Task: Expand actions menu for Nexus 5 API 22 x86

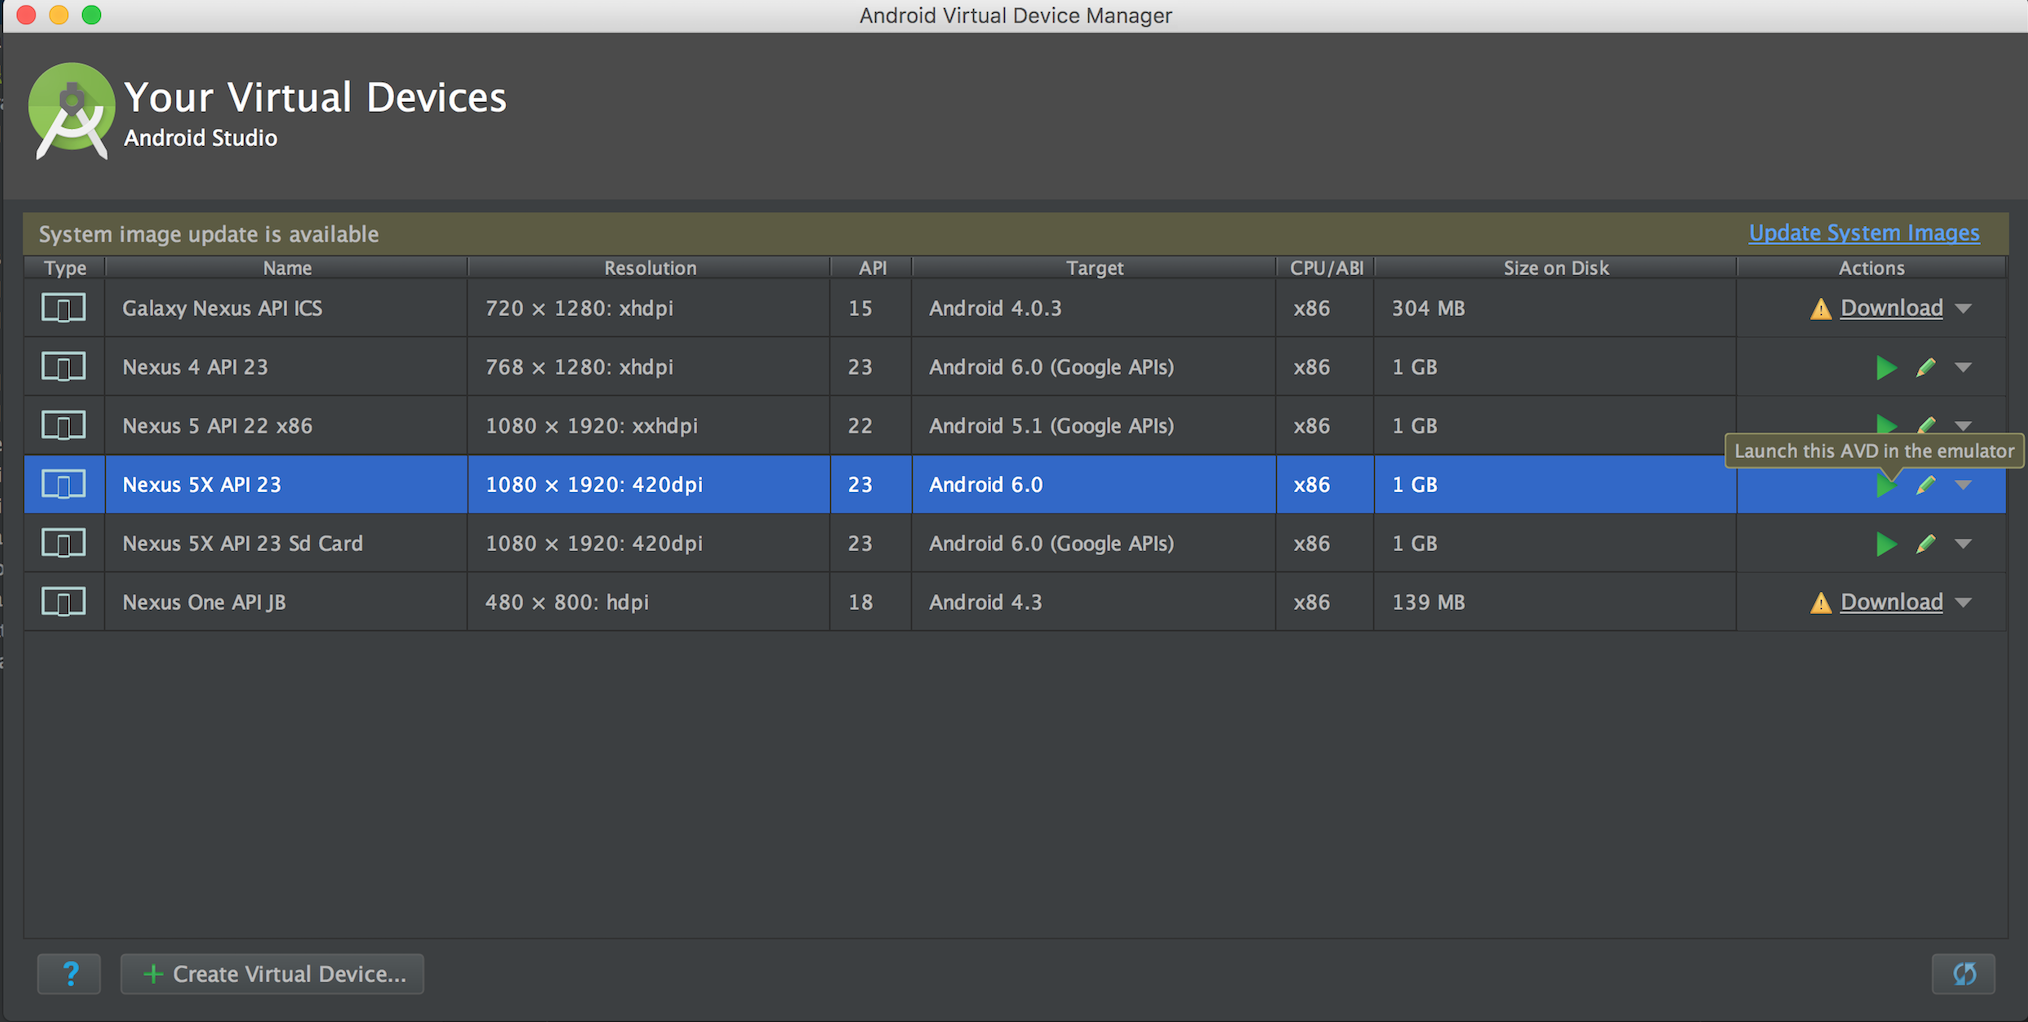Action: pos(1964,426)
